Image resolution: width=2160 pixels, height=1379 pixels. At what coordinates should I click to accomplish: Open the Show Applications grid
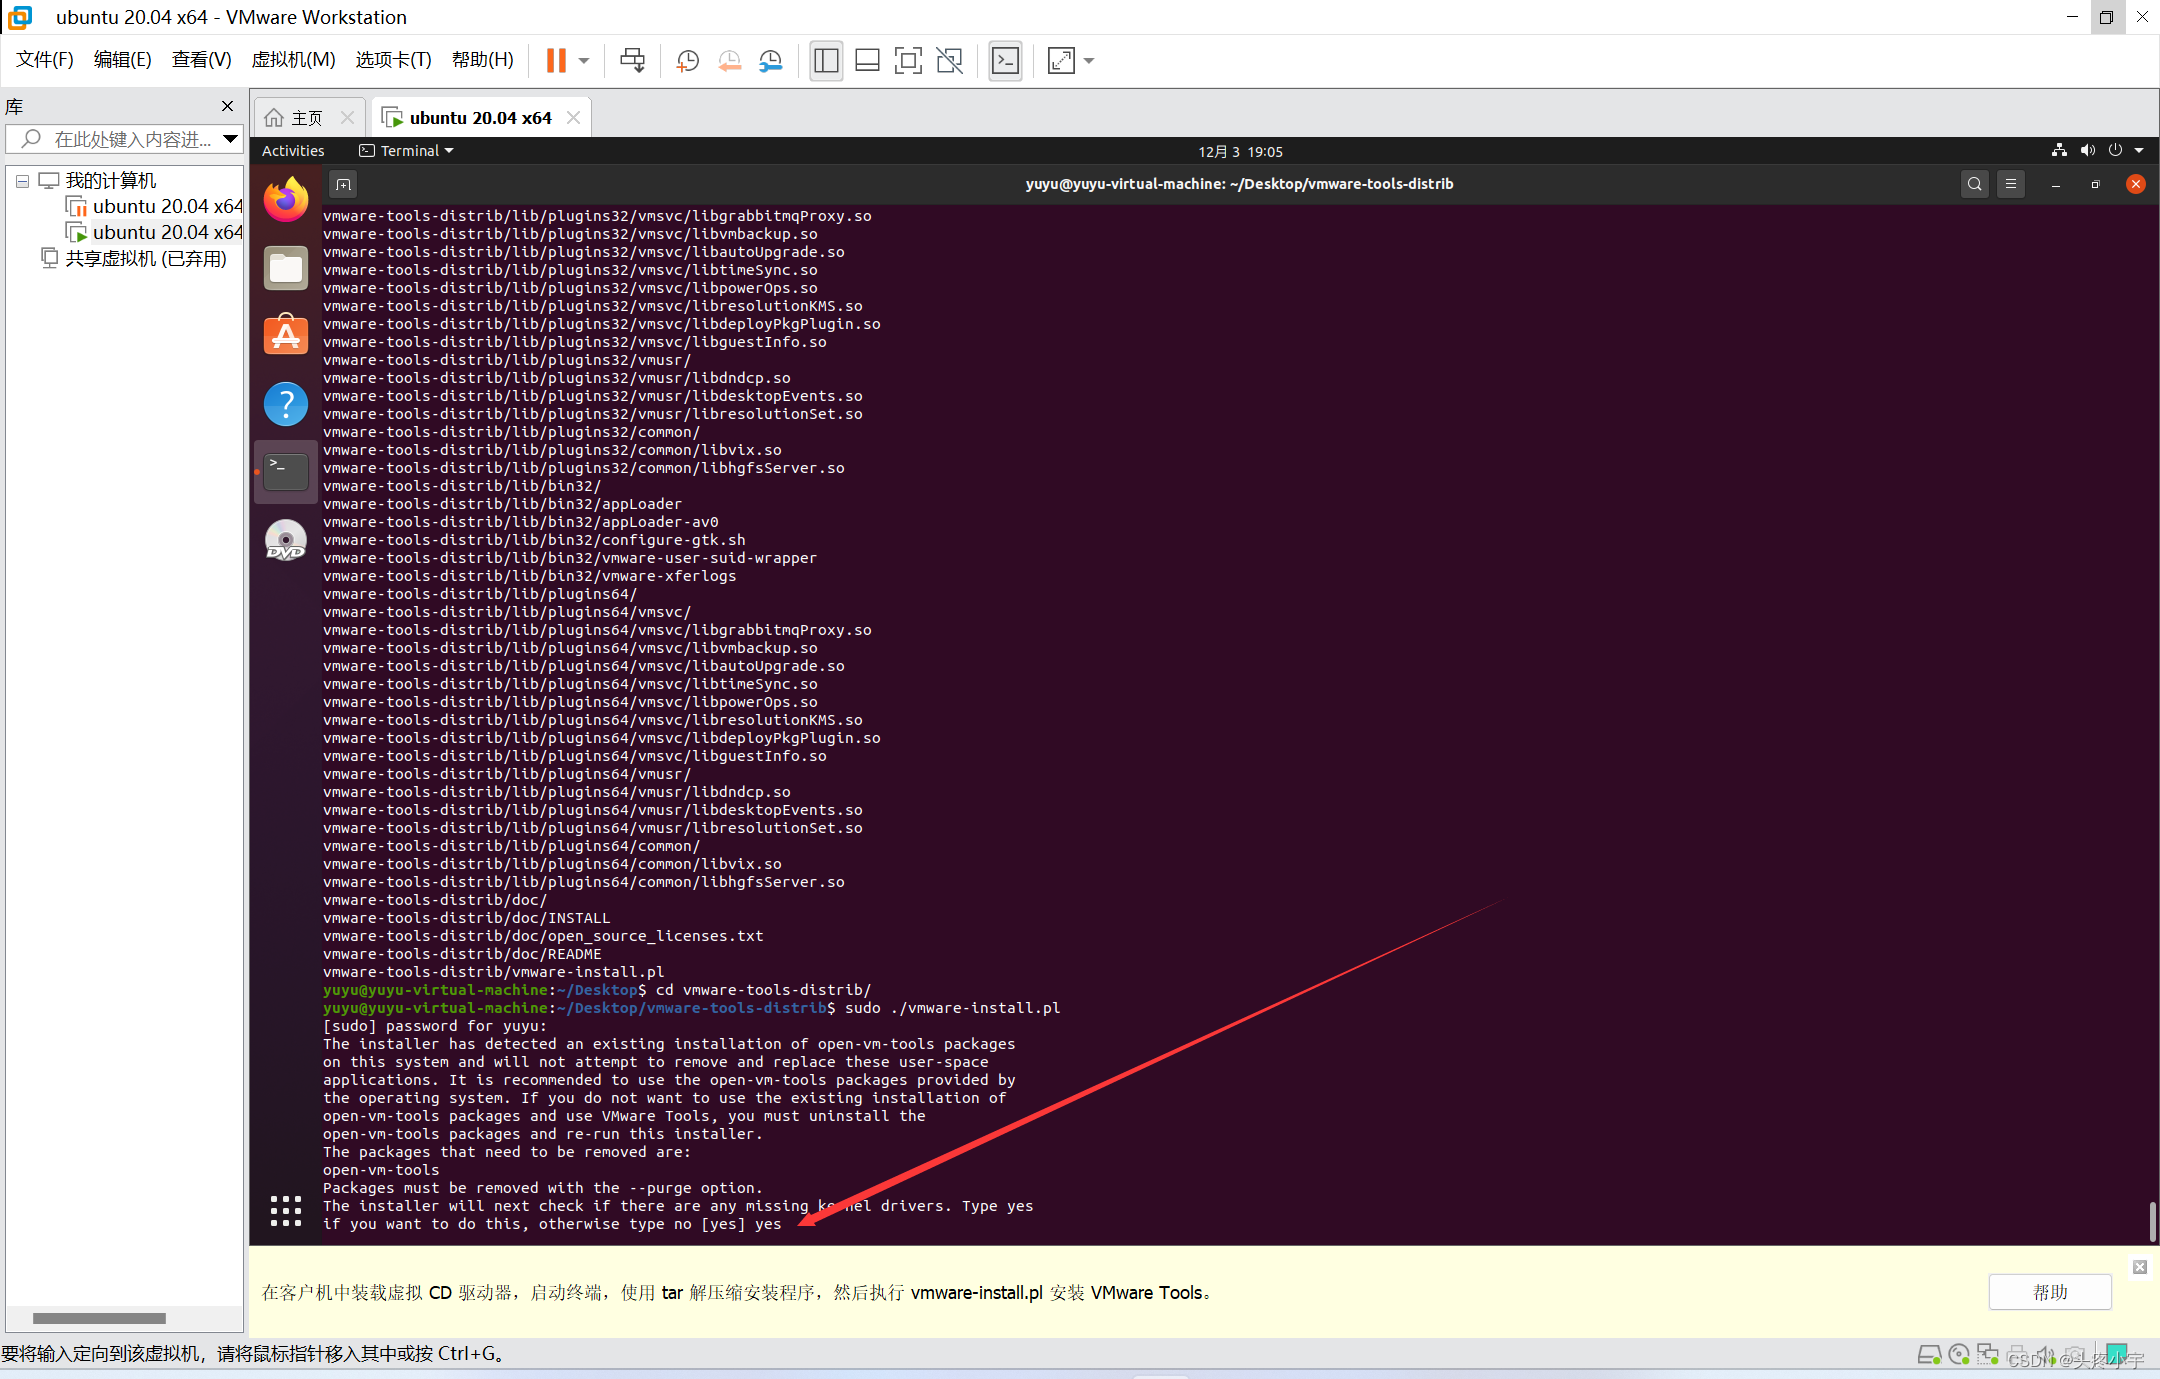click(x=286, y=1210)
